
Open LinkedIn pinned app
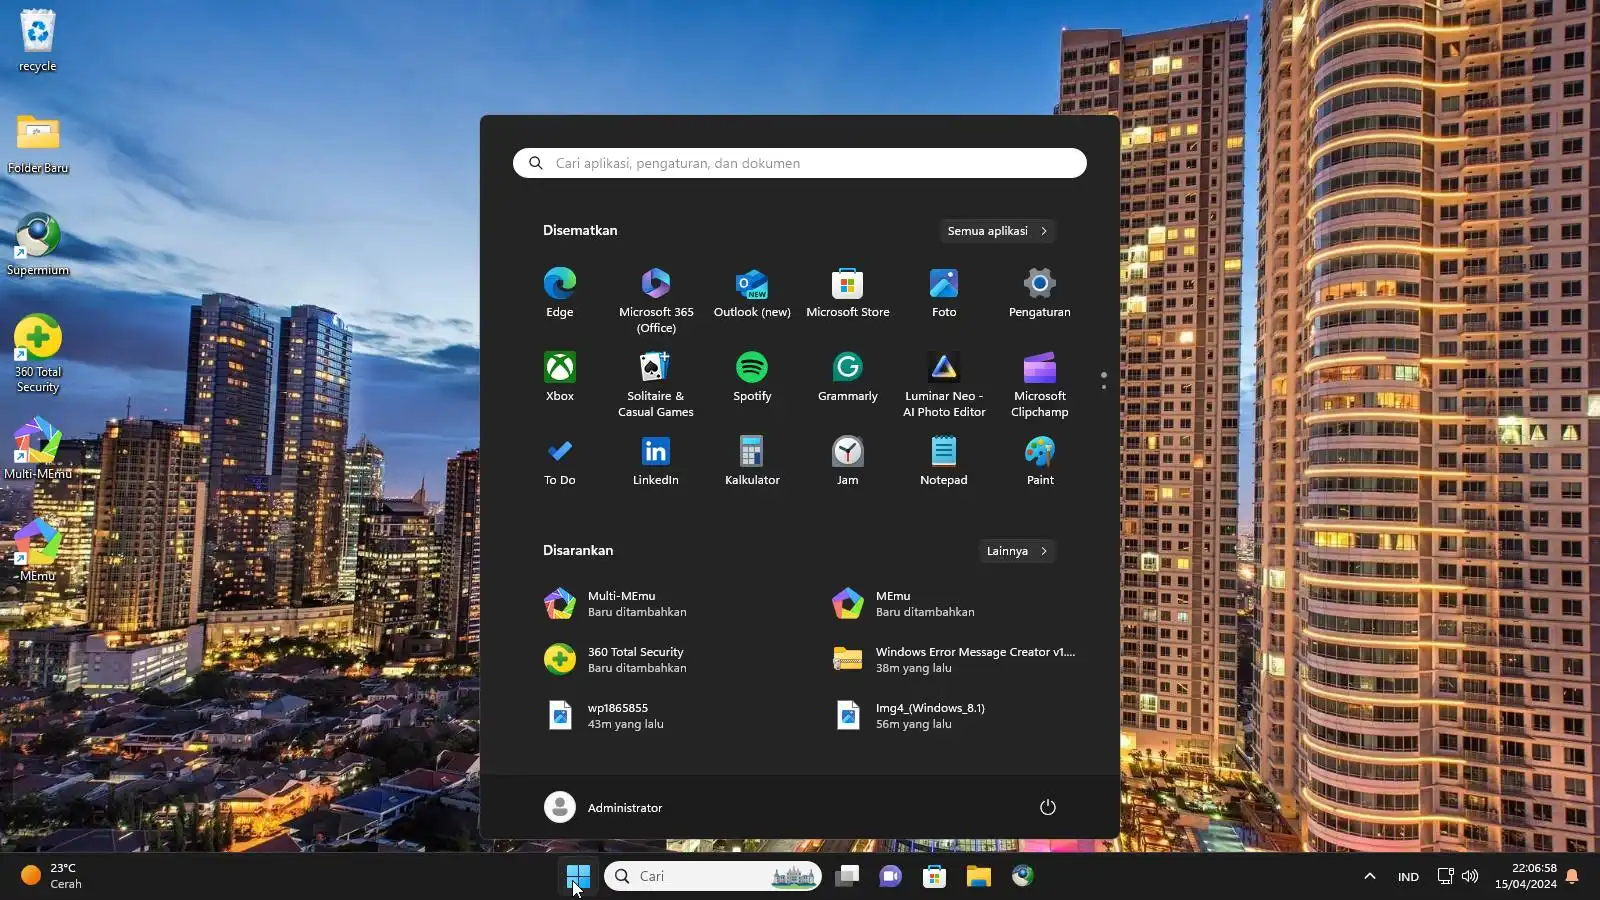pyautogui.click(x=656, y=461)
